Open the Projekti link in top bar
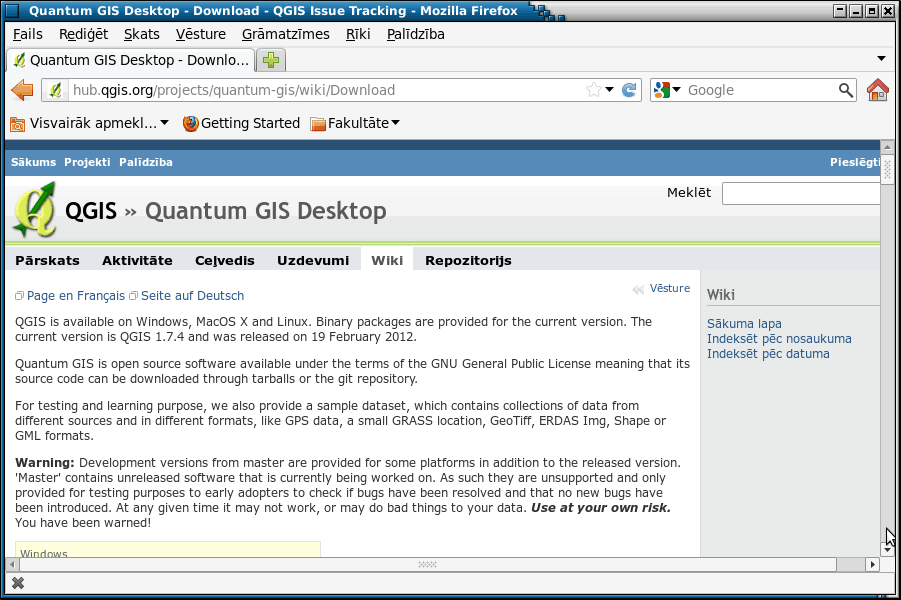The height and width of the screenshot is (600, 901). (x=87, y=162)
